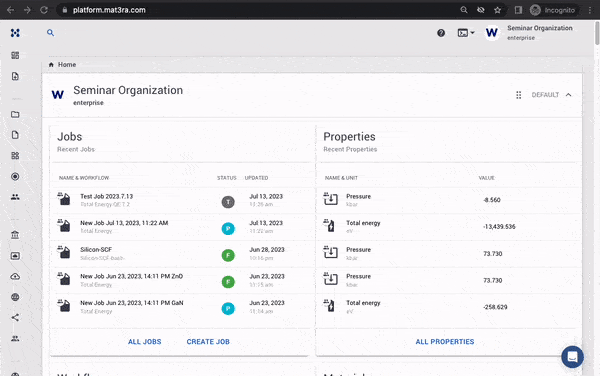
Task: Click the UPDATED column header in Jobs
Action: pyautogui.click(x=256, y=178)
